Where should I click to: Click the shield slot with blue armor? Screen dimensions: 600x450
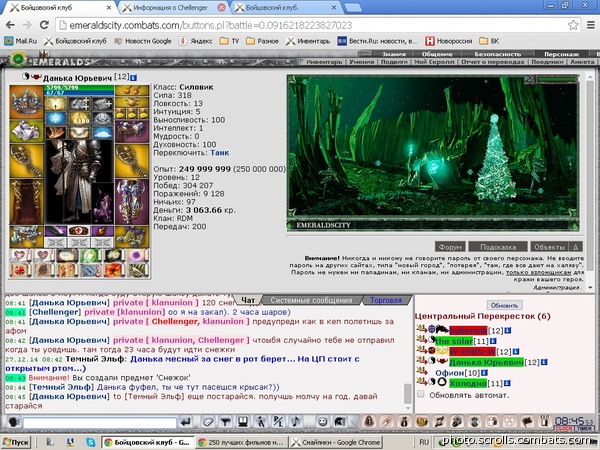131,202
